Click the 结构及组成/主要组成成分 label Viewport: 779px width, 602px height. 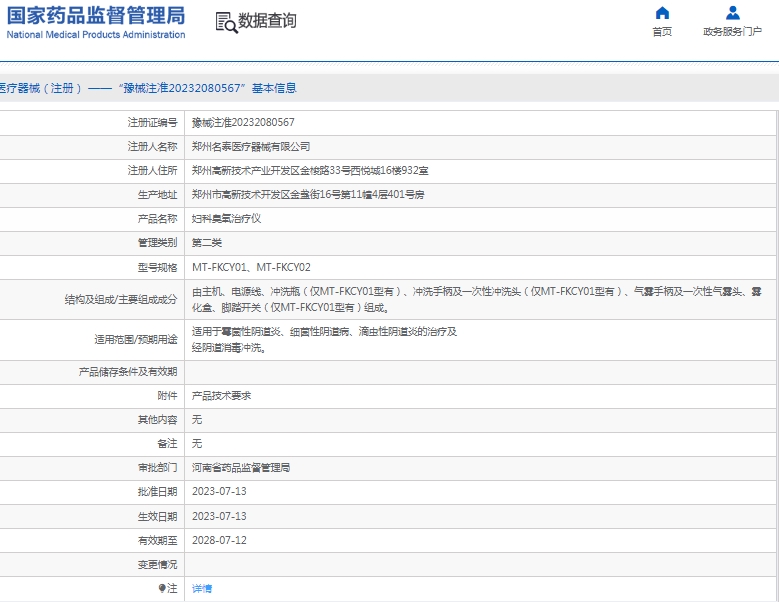121,300
